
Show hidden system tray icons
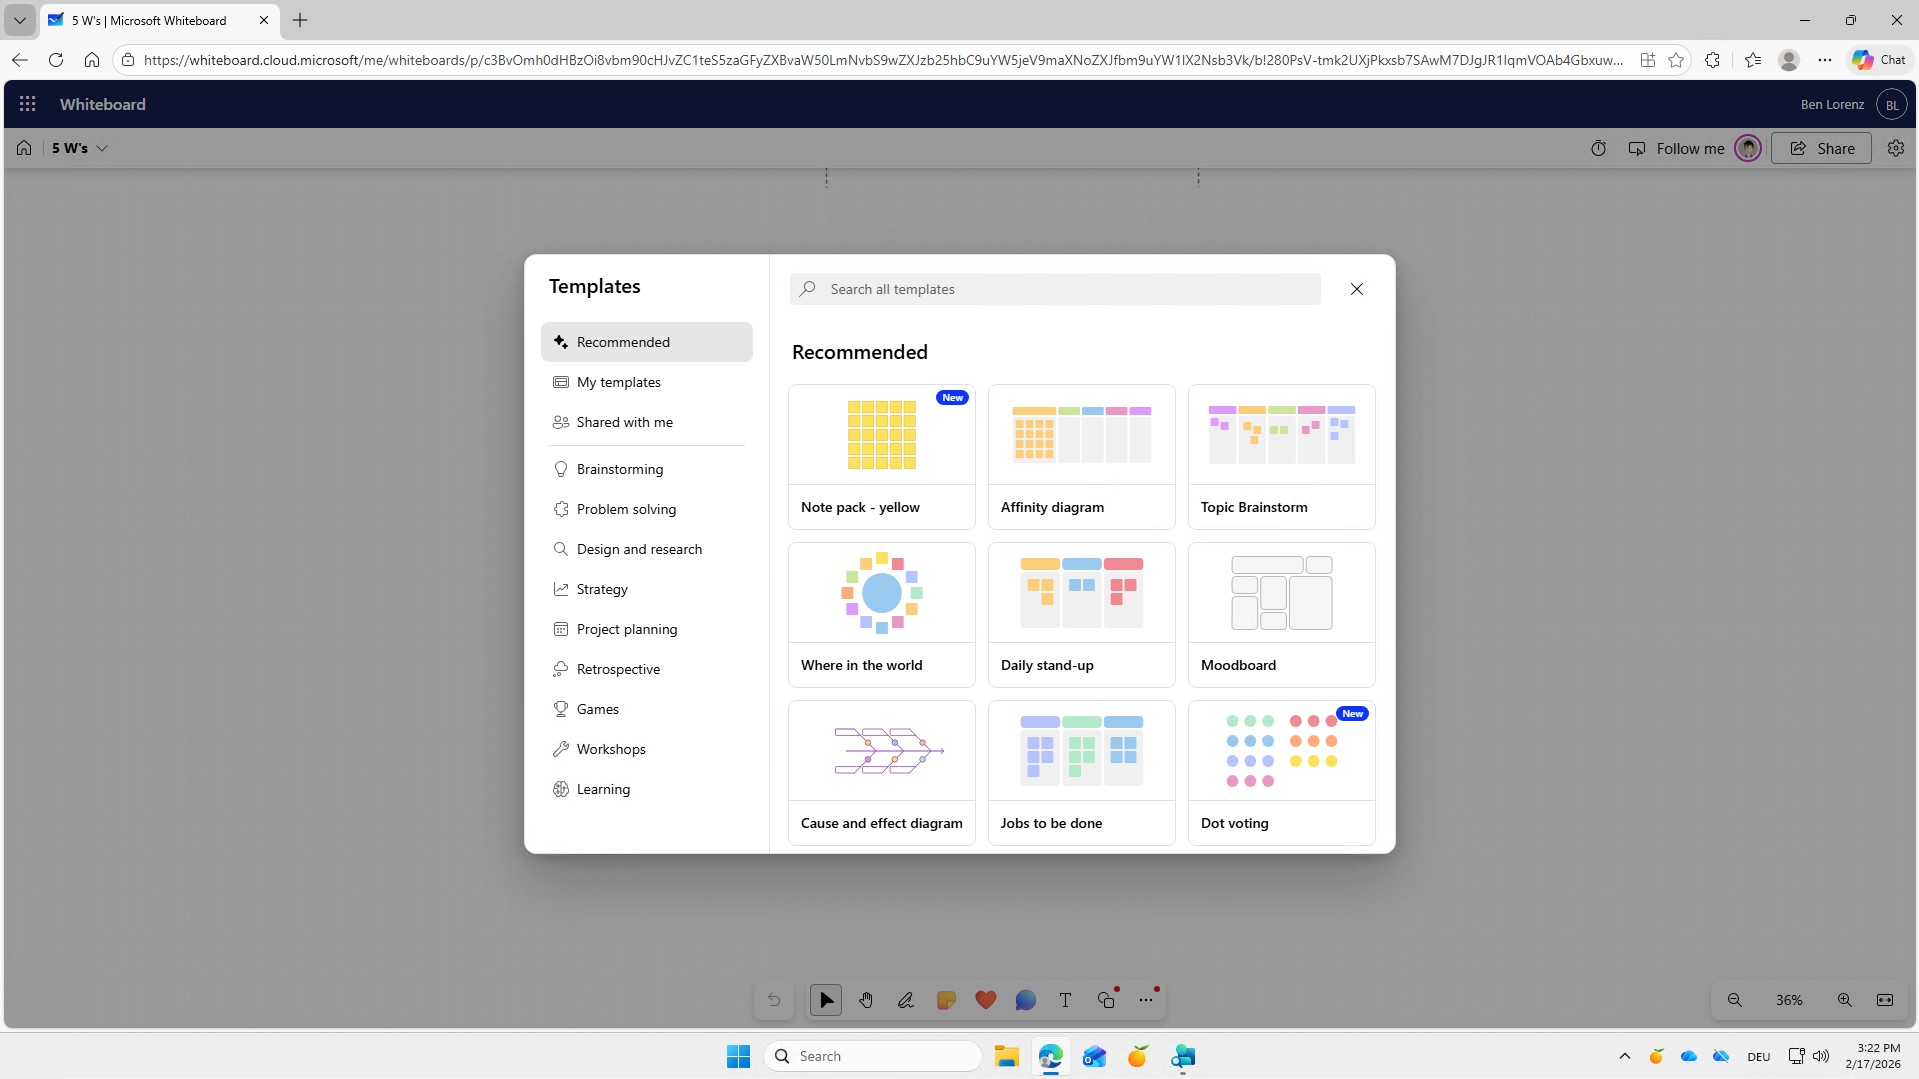(x=1625, y=1056)
